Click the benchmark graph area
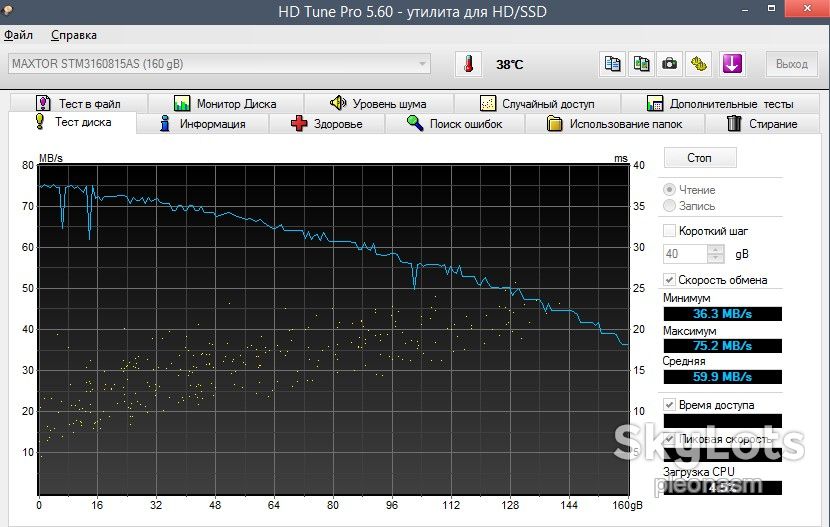Screen dimensions: 830x527 [333, 330]
